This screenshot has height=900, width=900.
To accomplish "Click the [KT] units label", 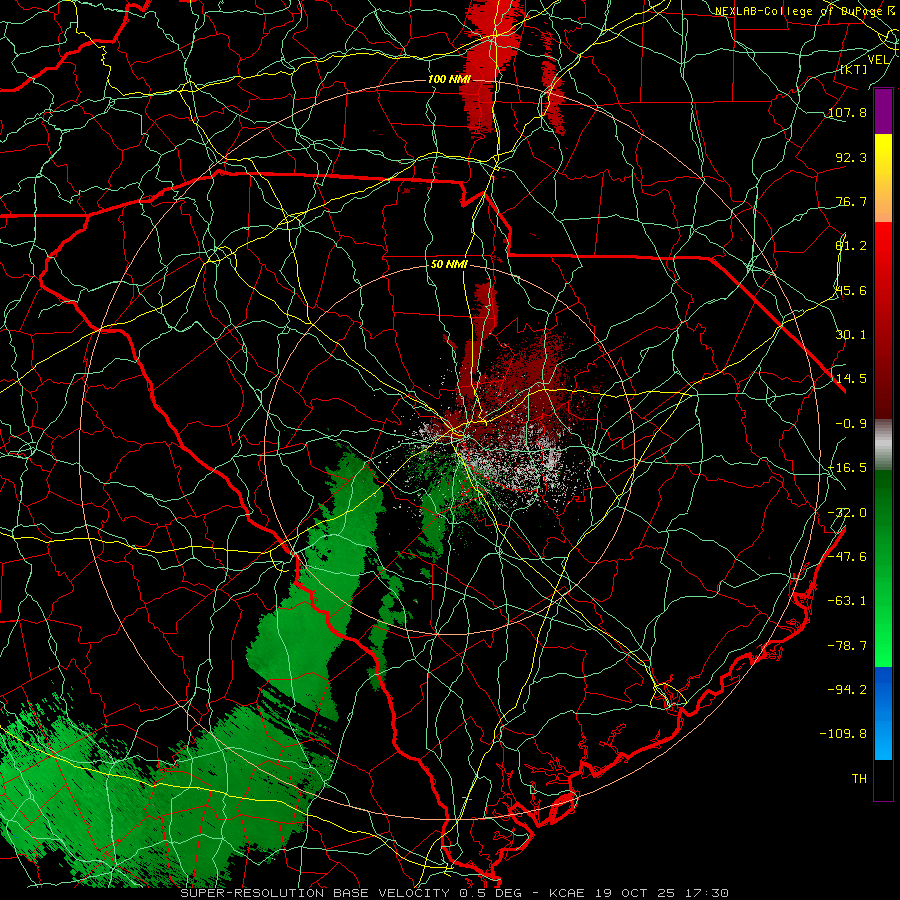I will pos(854,69).
